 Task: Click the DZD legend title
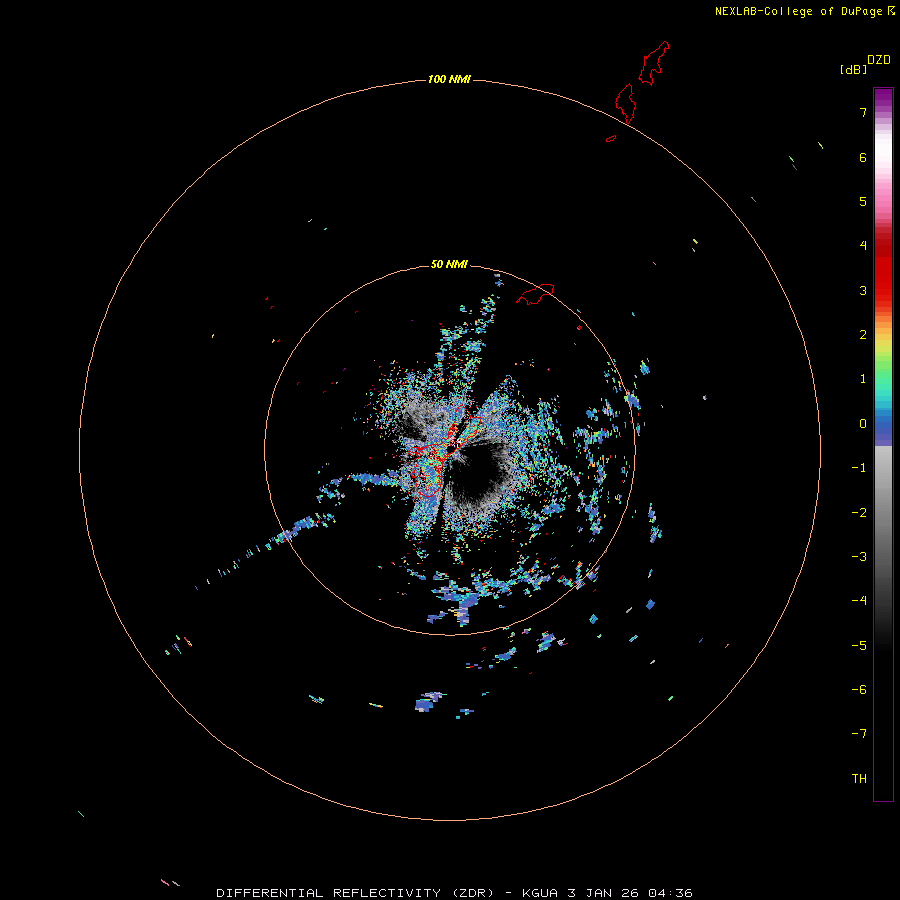click(879, 60)
